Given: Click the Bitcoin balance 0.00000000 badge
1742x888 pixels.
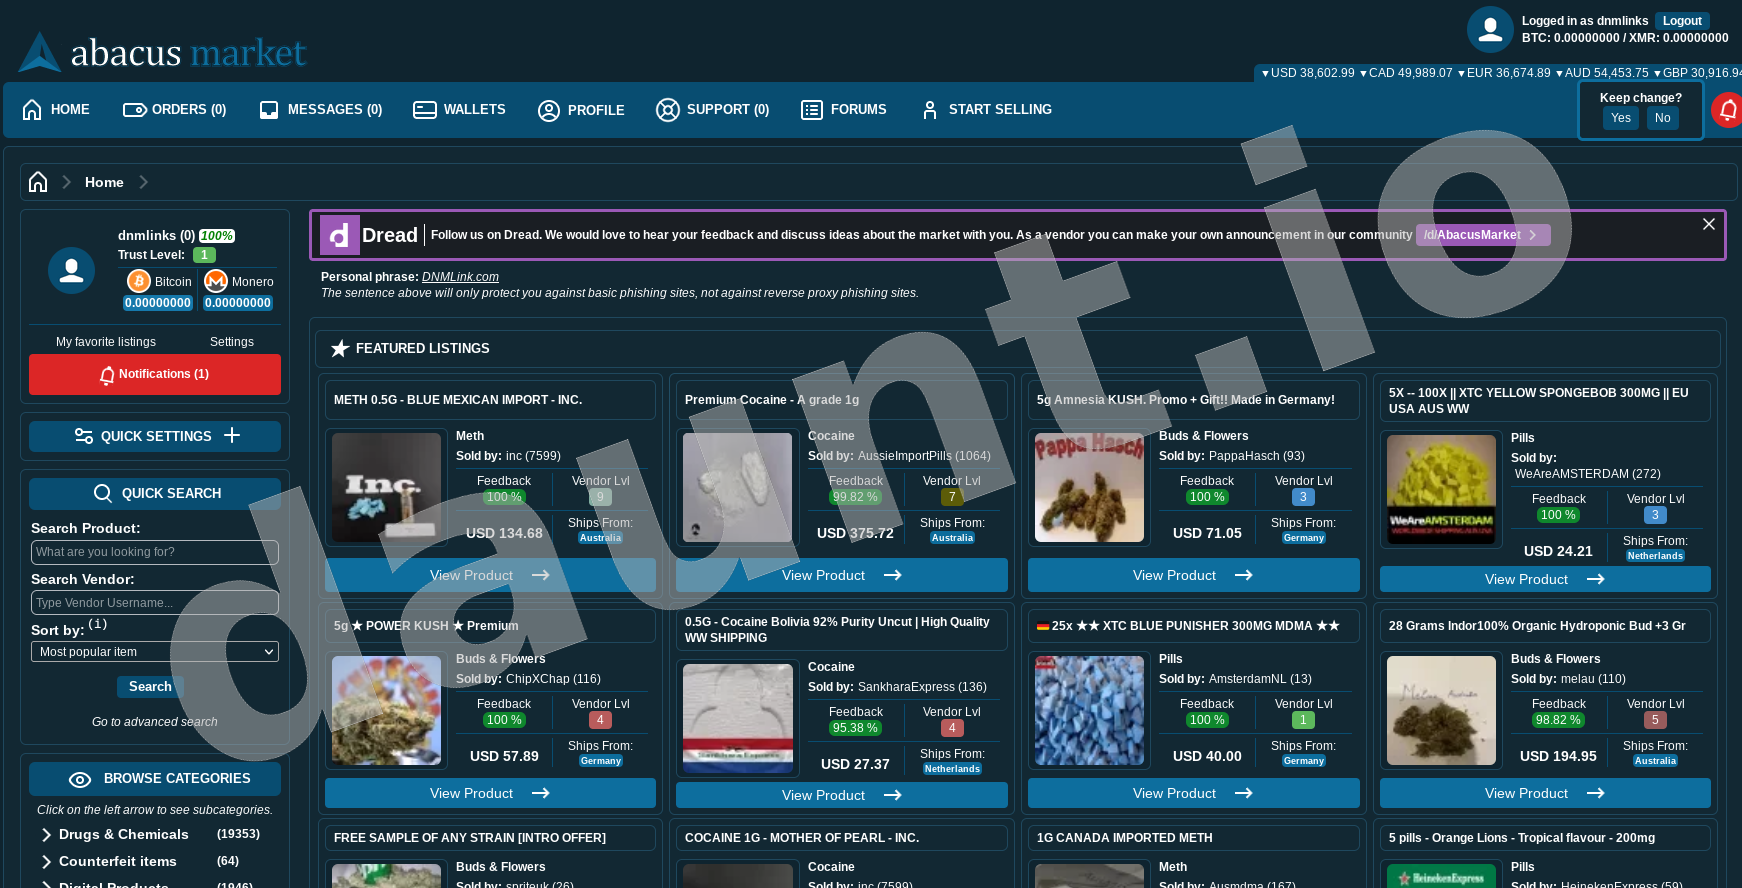Looking at the screenshot, I should tap(158, 303).
